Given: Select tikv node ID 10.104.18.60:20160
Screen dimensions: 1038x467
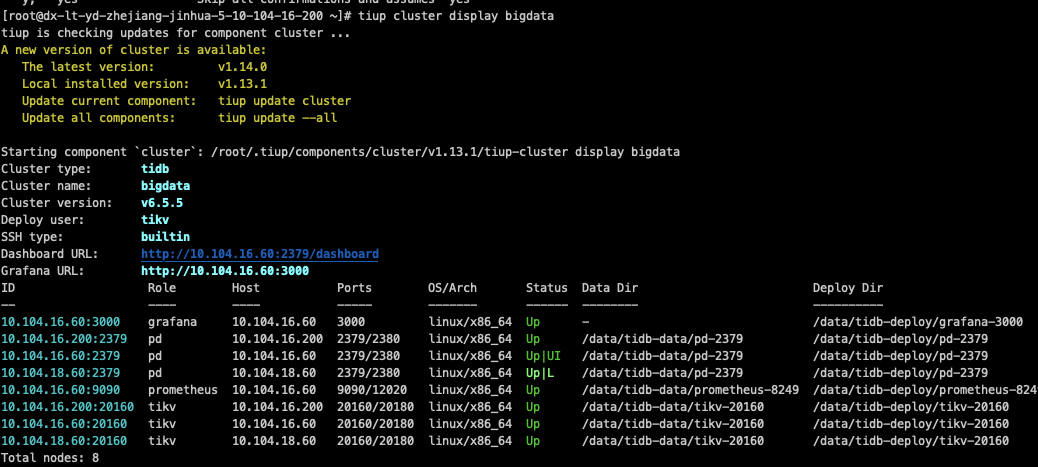Looking at the screenshot, I should 64,441.
